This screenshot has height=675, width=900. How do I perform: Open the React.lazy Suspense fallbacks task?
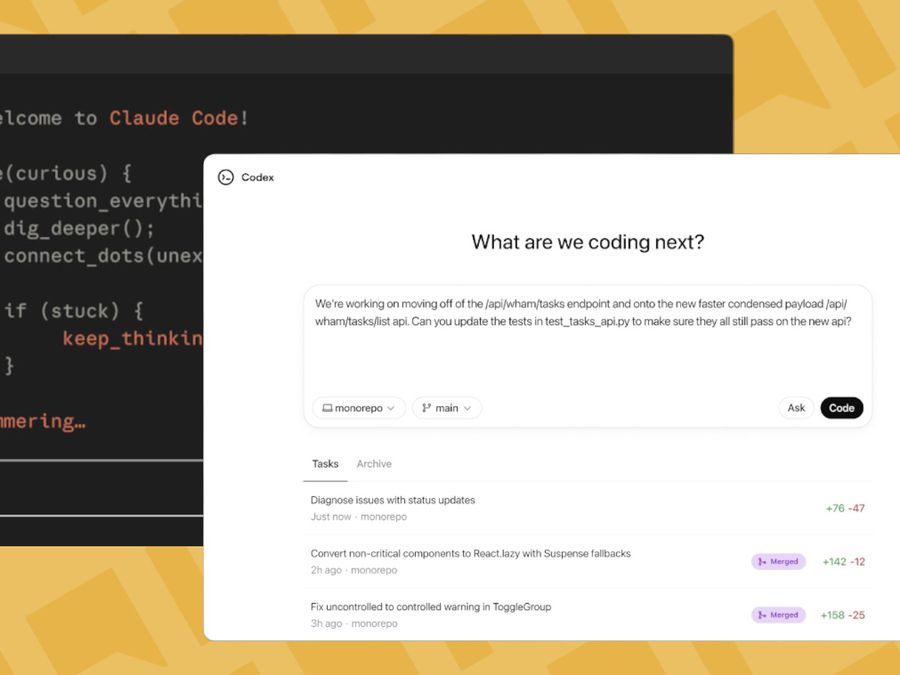coord(470,553)
